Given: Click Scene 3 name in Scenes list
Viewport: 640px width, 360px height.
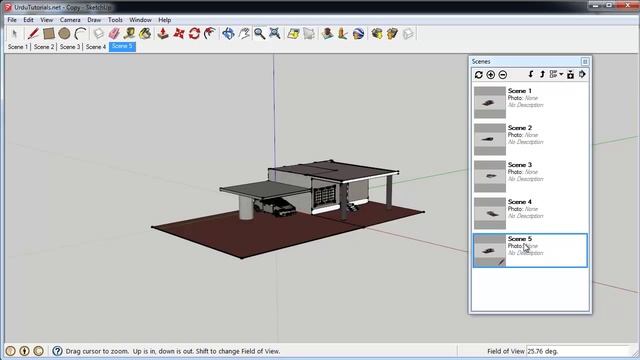Looking at the screenshot, I should coord(520,165).
